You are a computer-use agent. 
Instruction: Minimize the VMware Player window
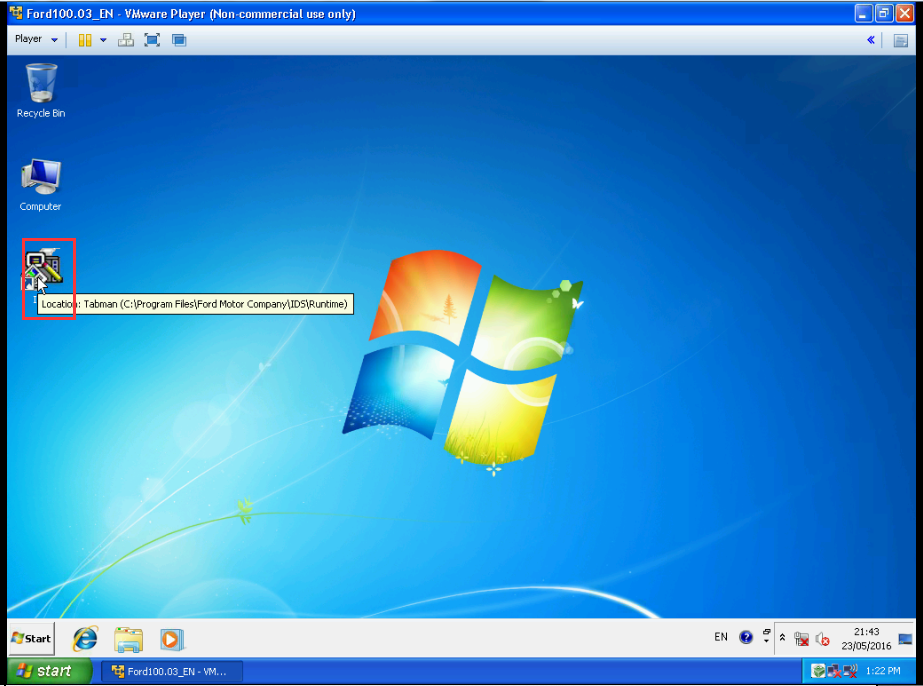click(x=863, y=14)
